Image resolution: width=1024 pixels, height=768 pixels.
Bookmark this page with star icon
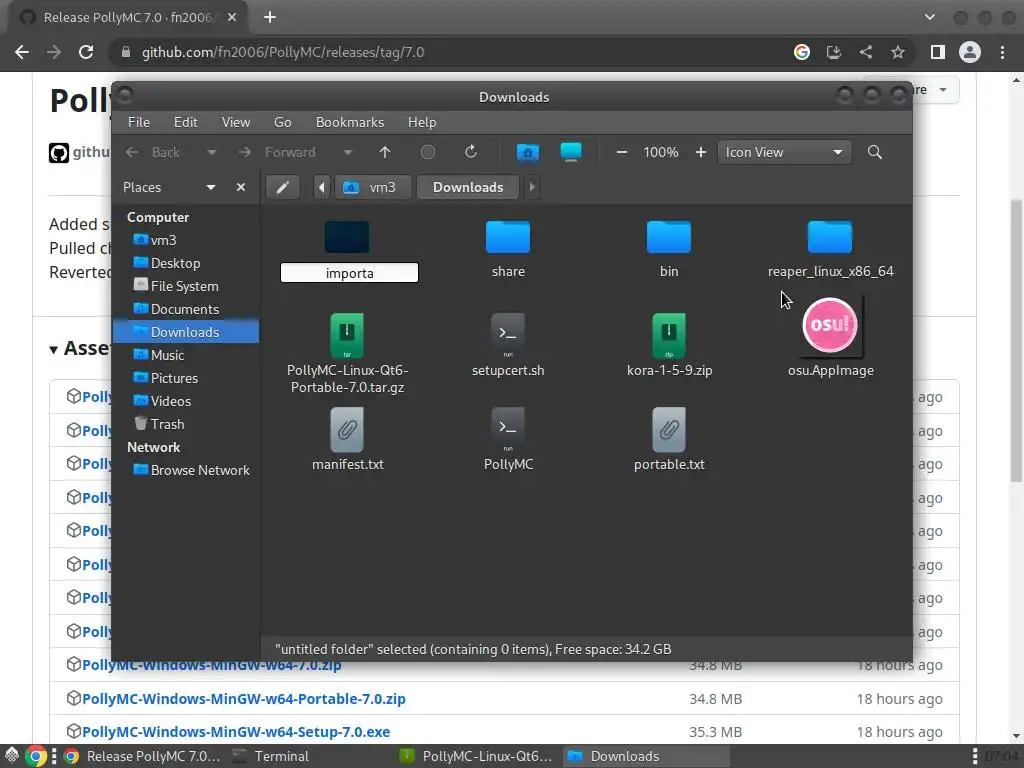coord(898,52)
